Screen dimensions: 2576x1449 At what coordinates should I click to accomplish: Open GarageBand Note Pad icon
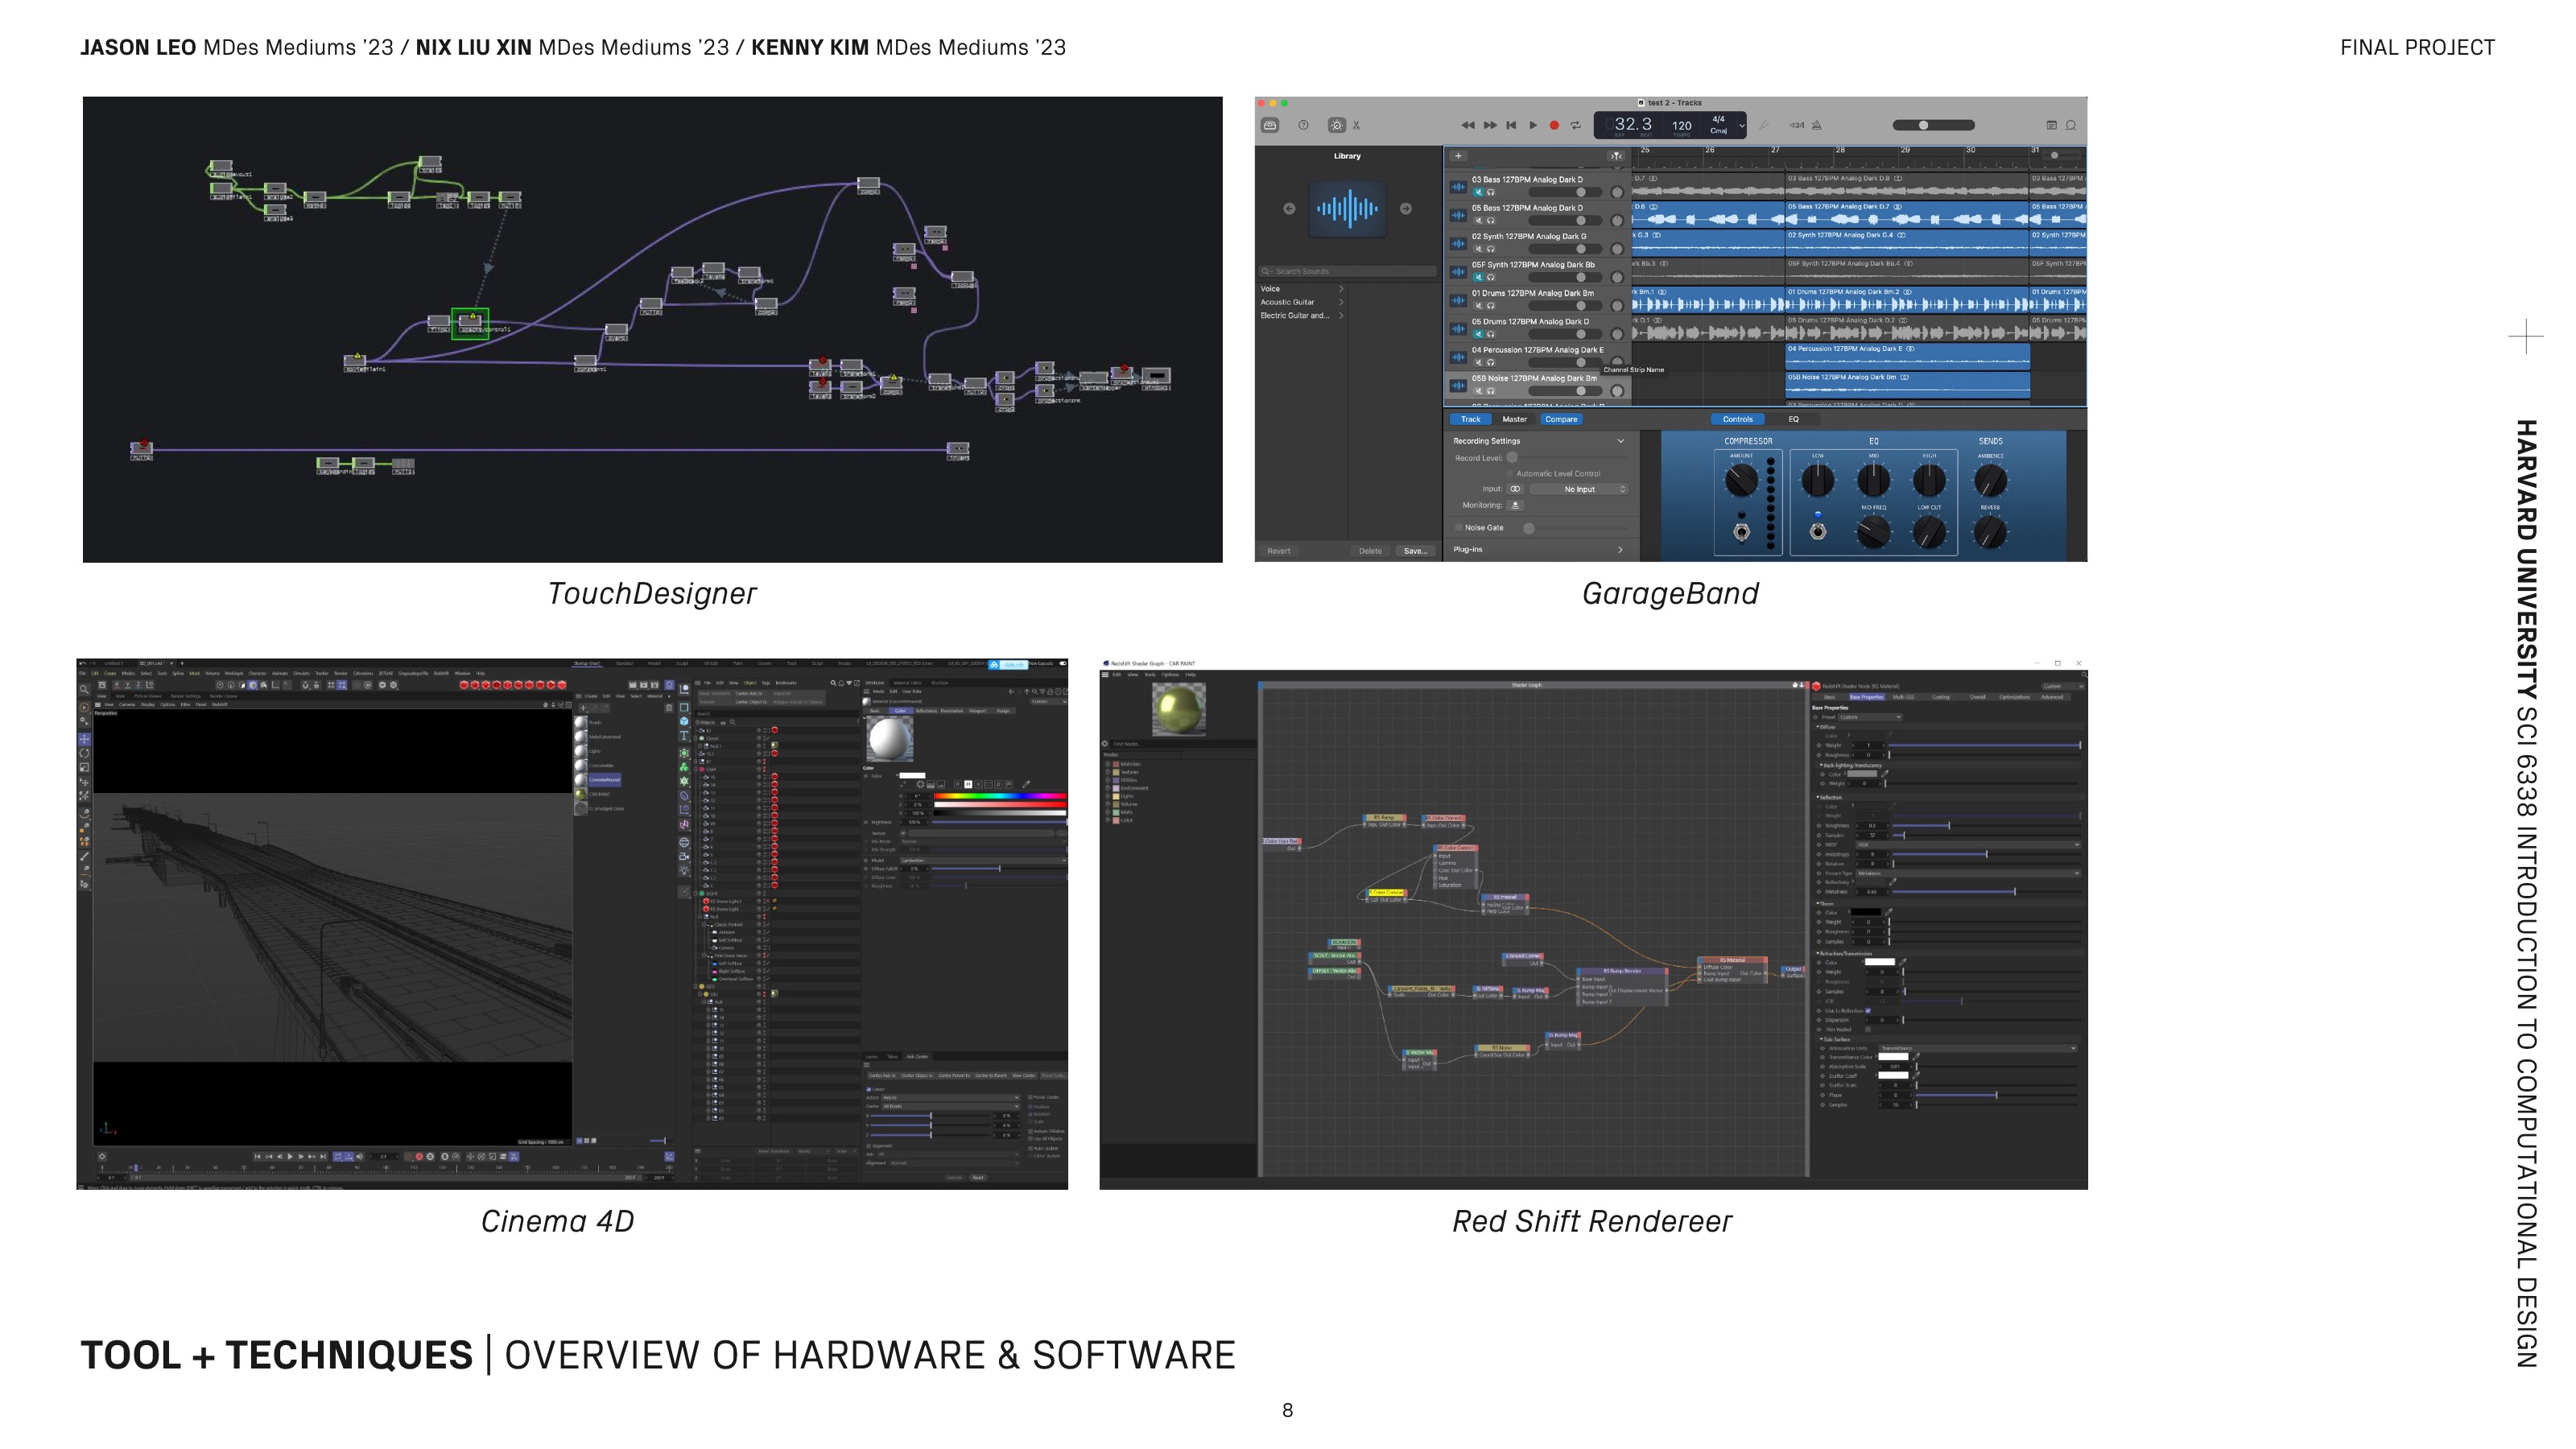[2051, 125]
